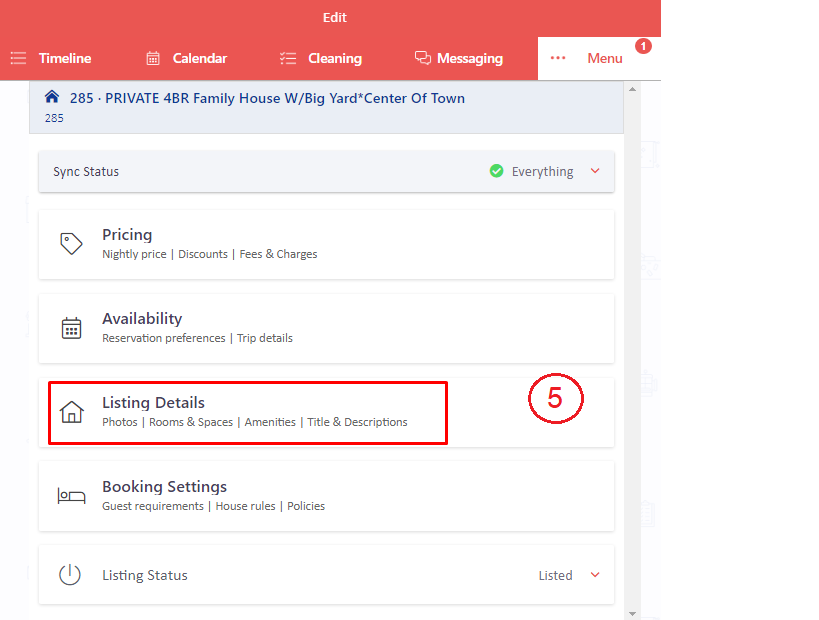The height and width of the screenshot is (620, 819).
Task: Click Rooms & Spaces under Listing Details
Action: click(191, 422)
